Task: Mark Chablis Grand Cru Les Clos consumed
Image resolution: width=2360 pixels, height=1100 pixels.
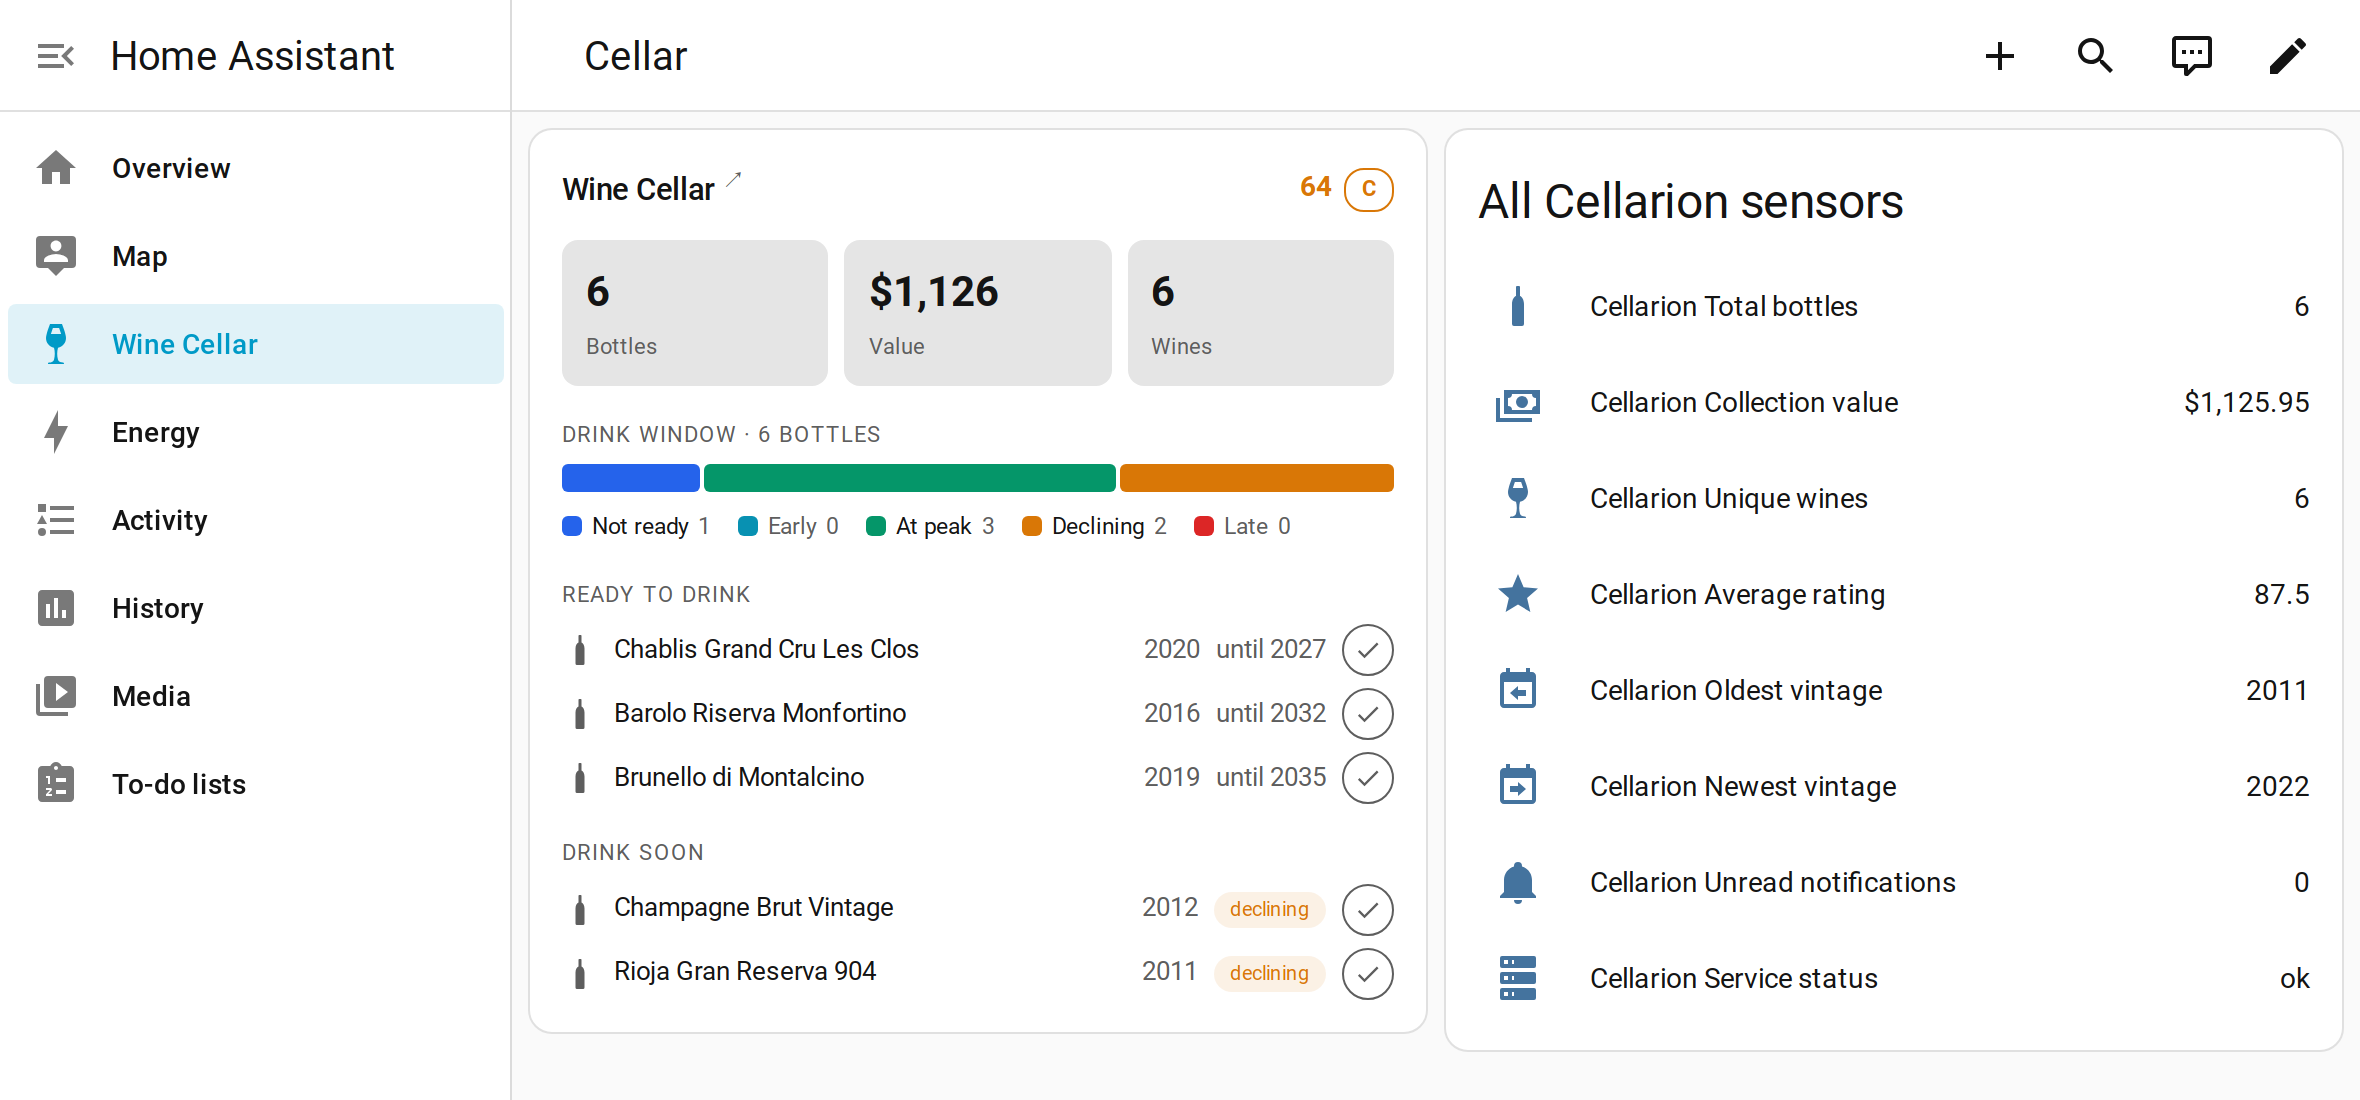Action: click(1368, 650)
